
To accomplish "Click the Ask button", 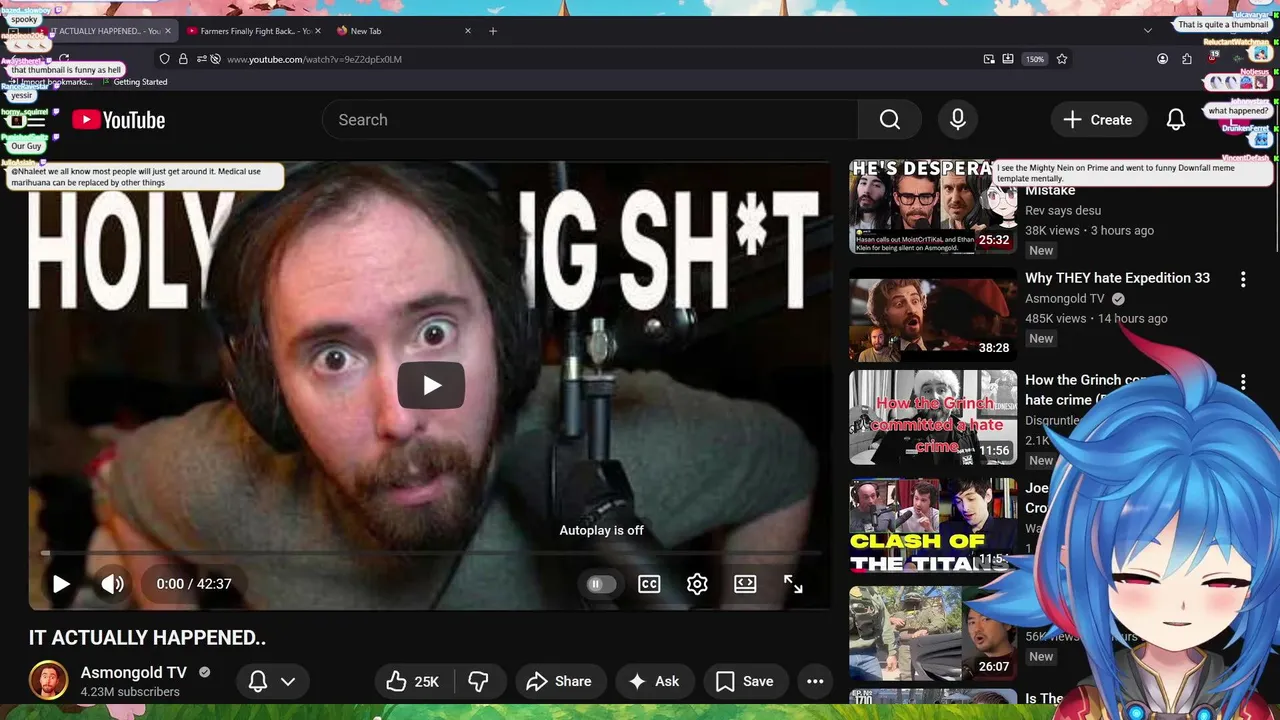I will [x=654, y=682].
